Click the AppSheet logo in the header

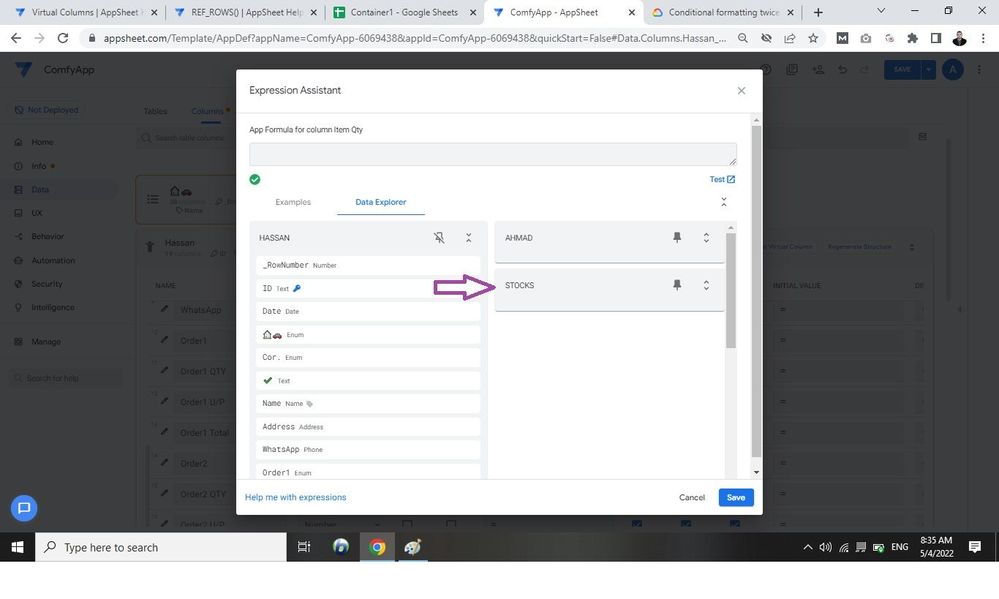coord(23,69)
